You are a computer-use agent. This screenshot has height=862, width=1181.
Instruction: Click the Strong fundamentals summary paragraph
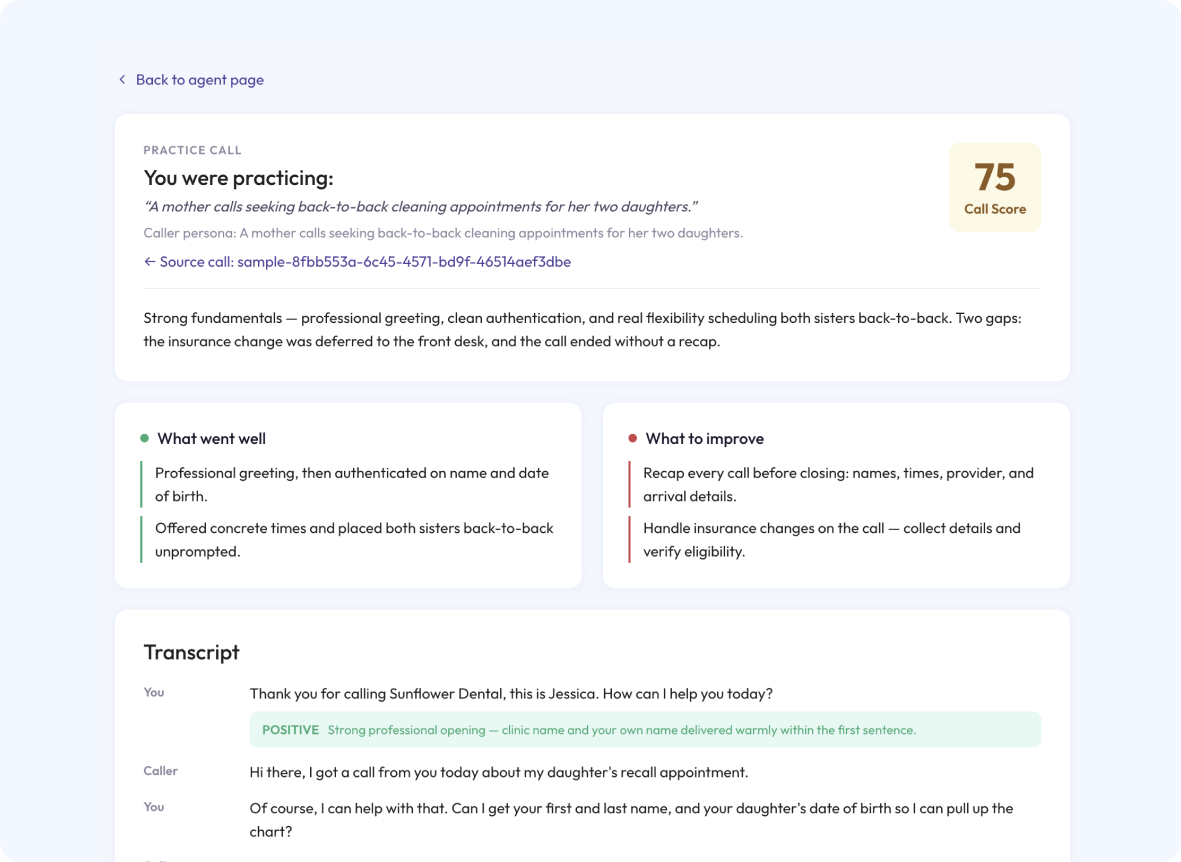(582, 329)
